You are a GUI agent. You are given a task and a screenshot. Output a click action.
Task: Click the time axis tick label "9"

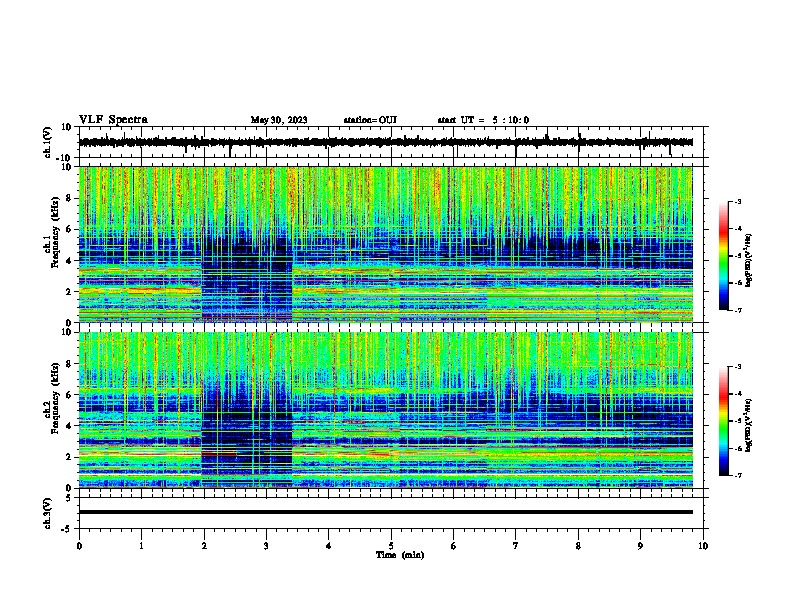tap(640, 546)
